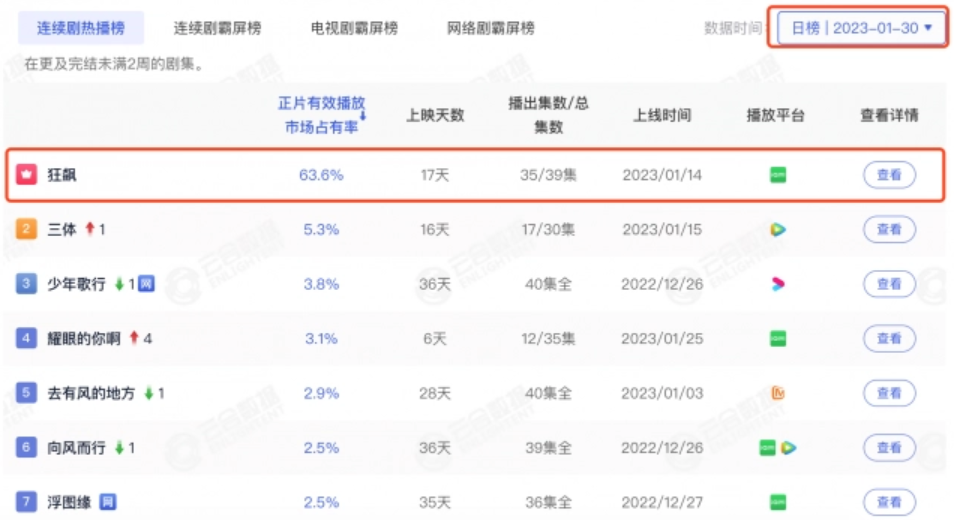View details for 向风而行

click(889, 448)
